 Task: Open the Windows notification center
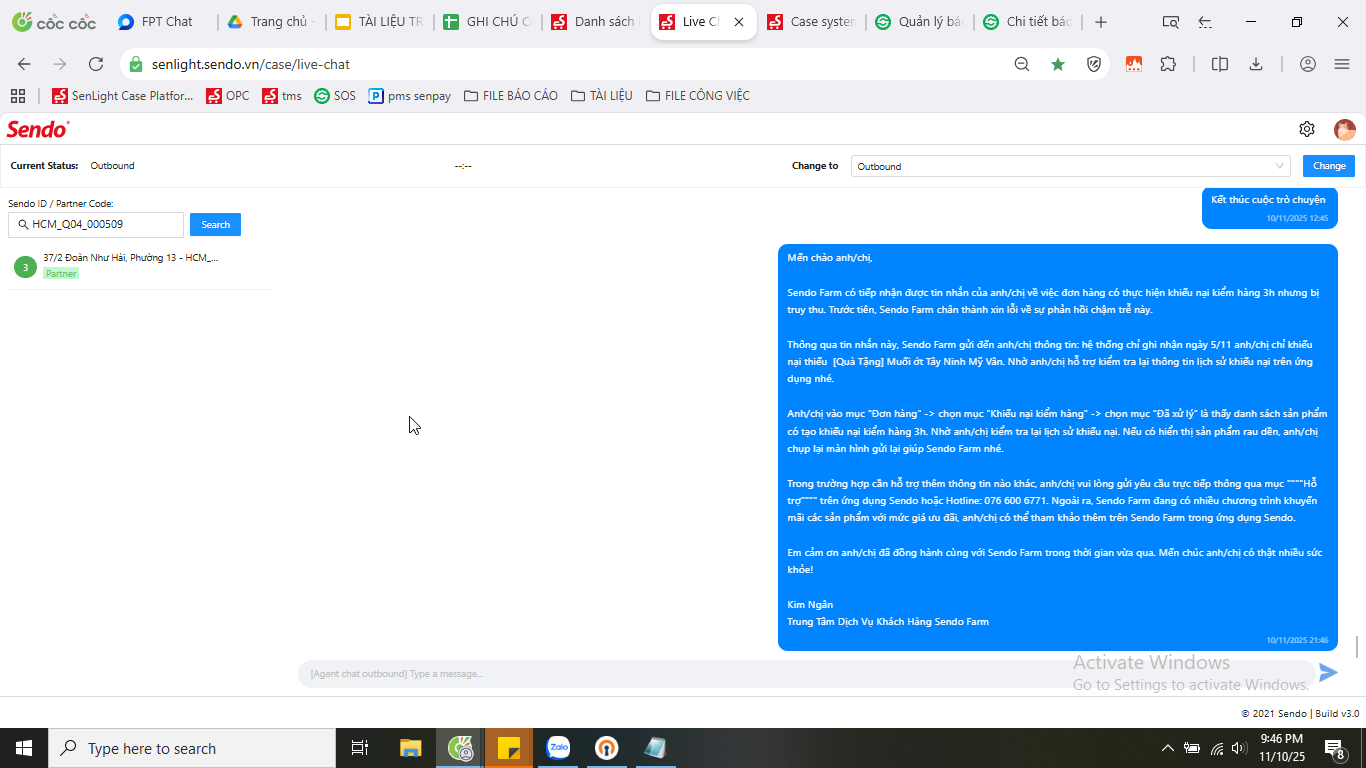[x=1334, y=748]
